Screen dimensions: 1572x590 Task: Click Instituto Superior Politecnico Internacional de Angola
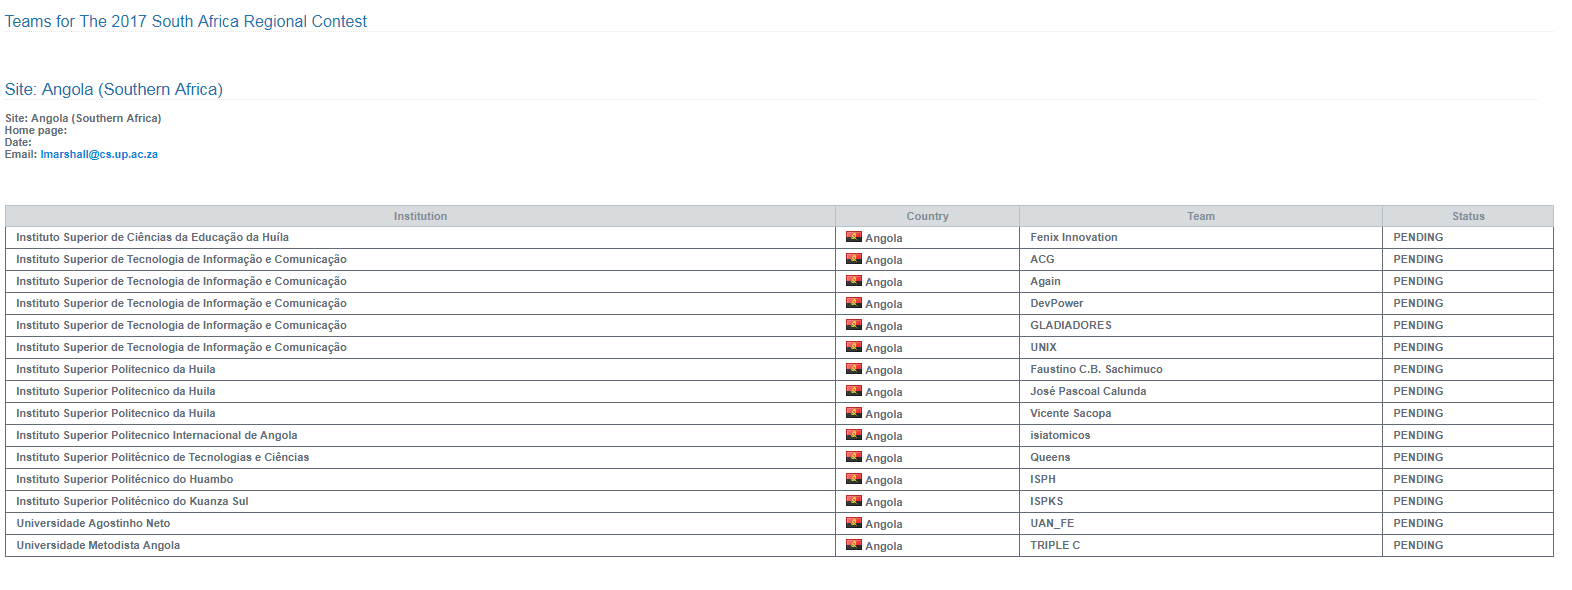point(156,435)
